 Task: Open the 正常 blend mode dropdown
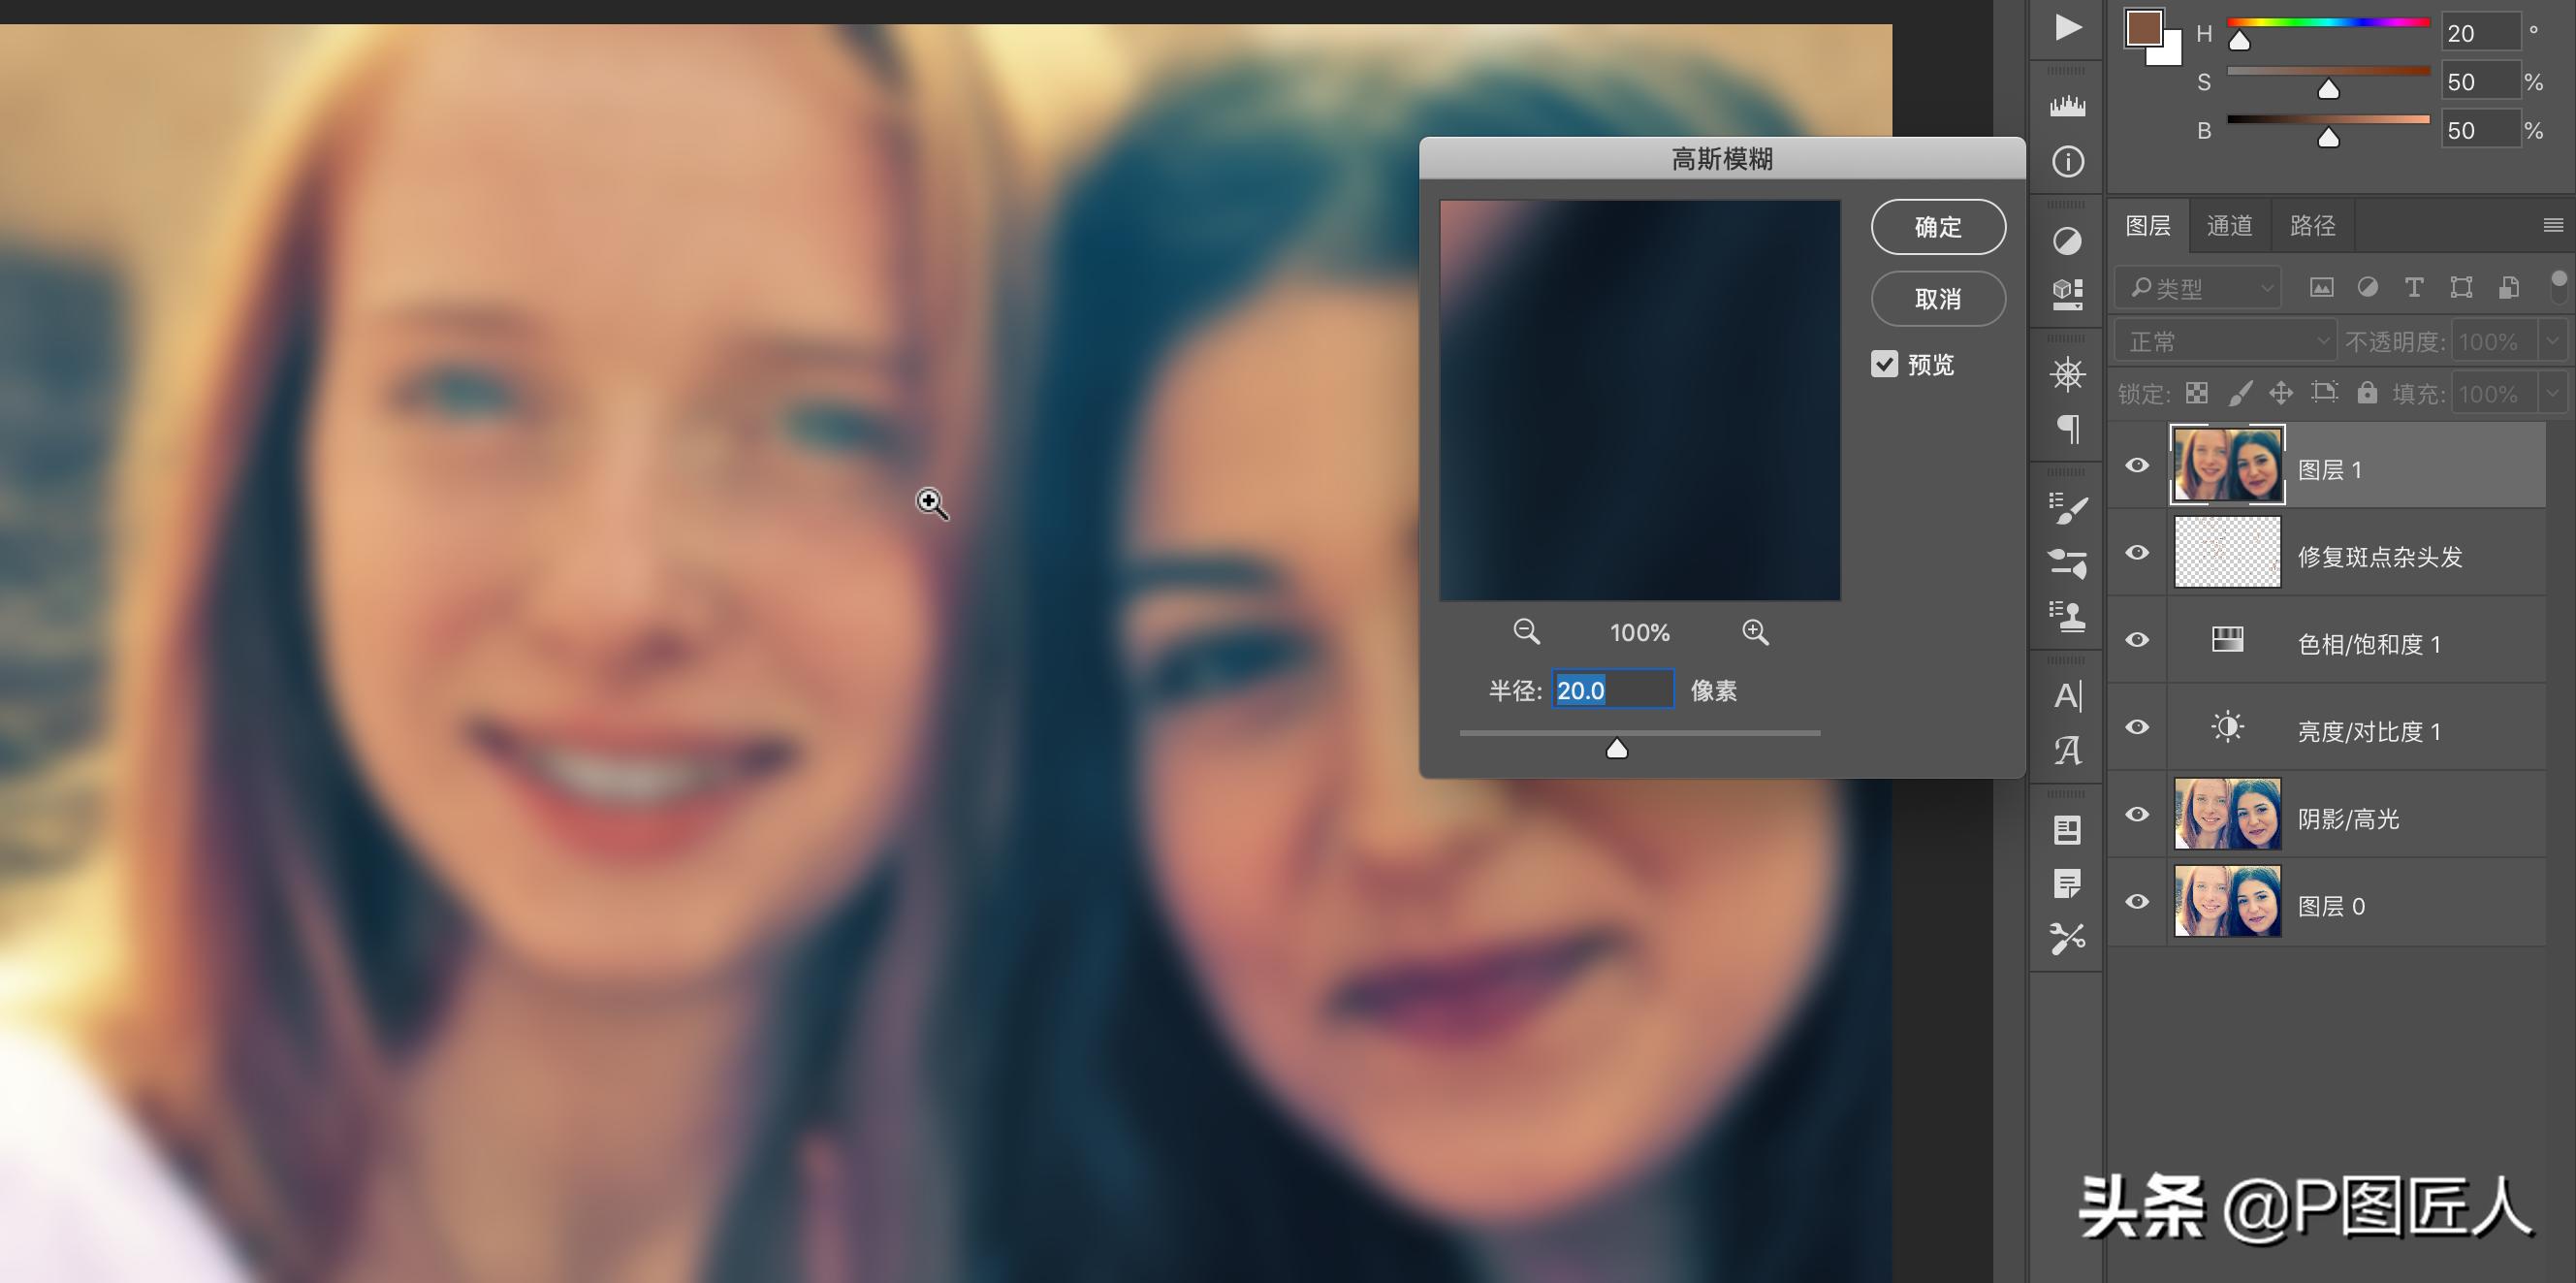pos(2226,342)
